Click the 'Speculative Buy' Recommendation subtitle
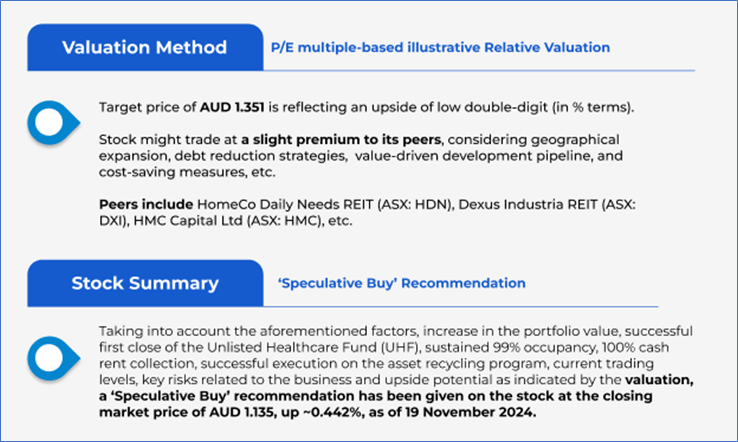 401,283
